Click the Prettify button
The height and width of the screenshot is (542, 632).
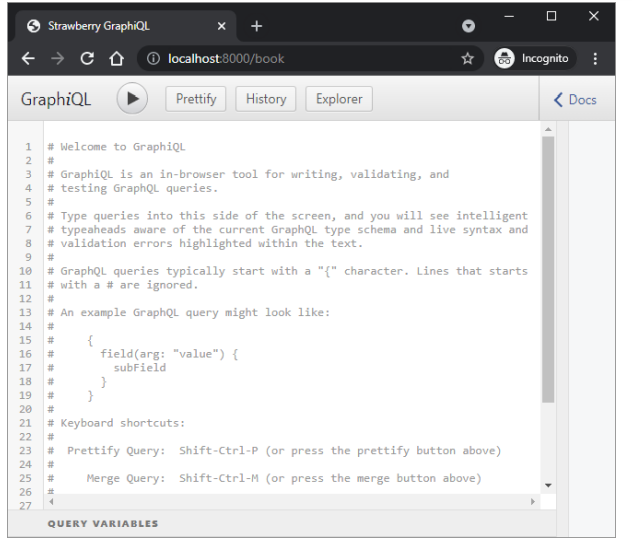pos(196,99)
